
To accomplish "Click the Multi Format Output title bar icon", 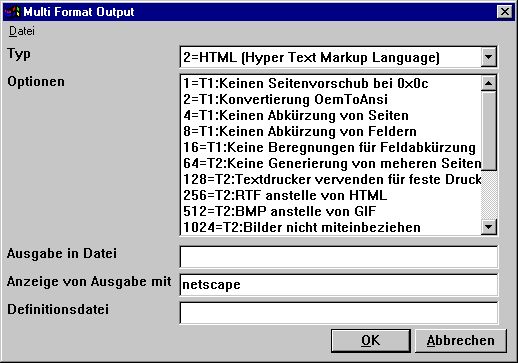I will [x=13, y=12].
